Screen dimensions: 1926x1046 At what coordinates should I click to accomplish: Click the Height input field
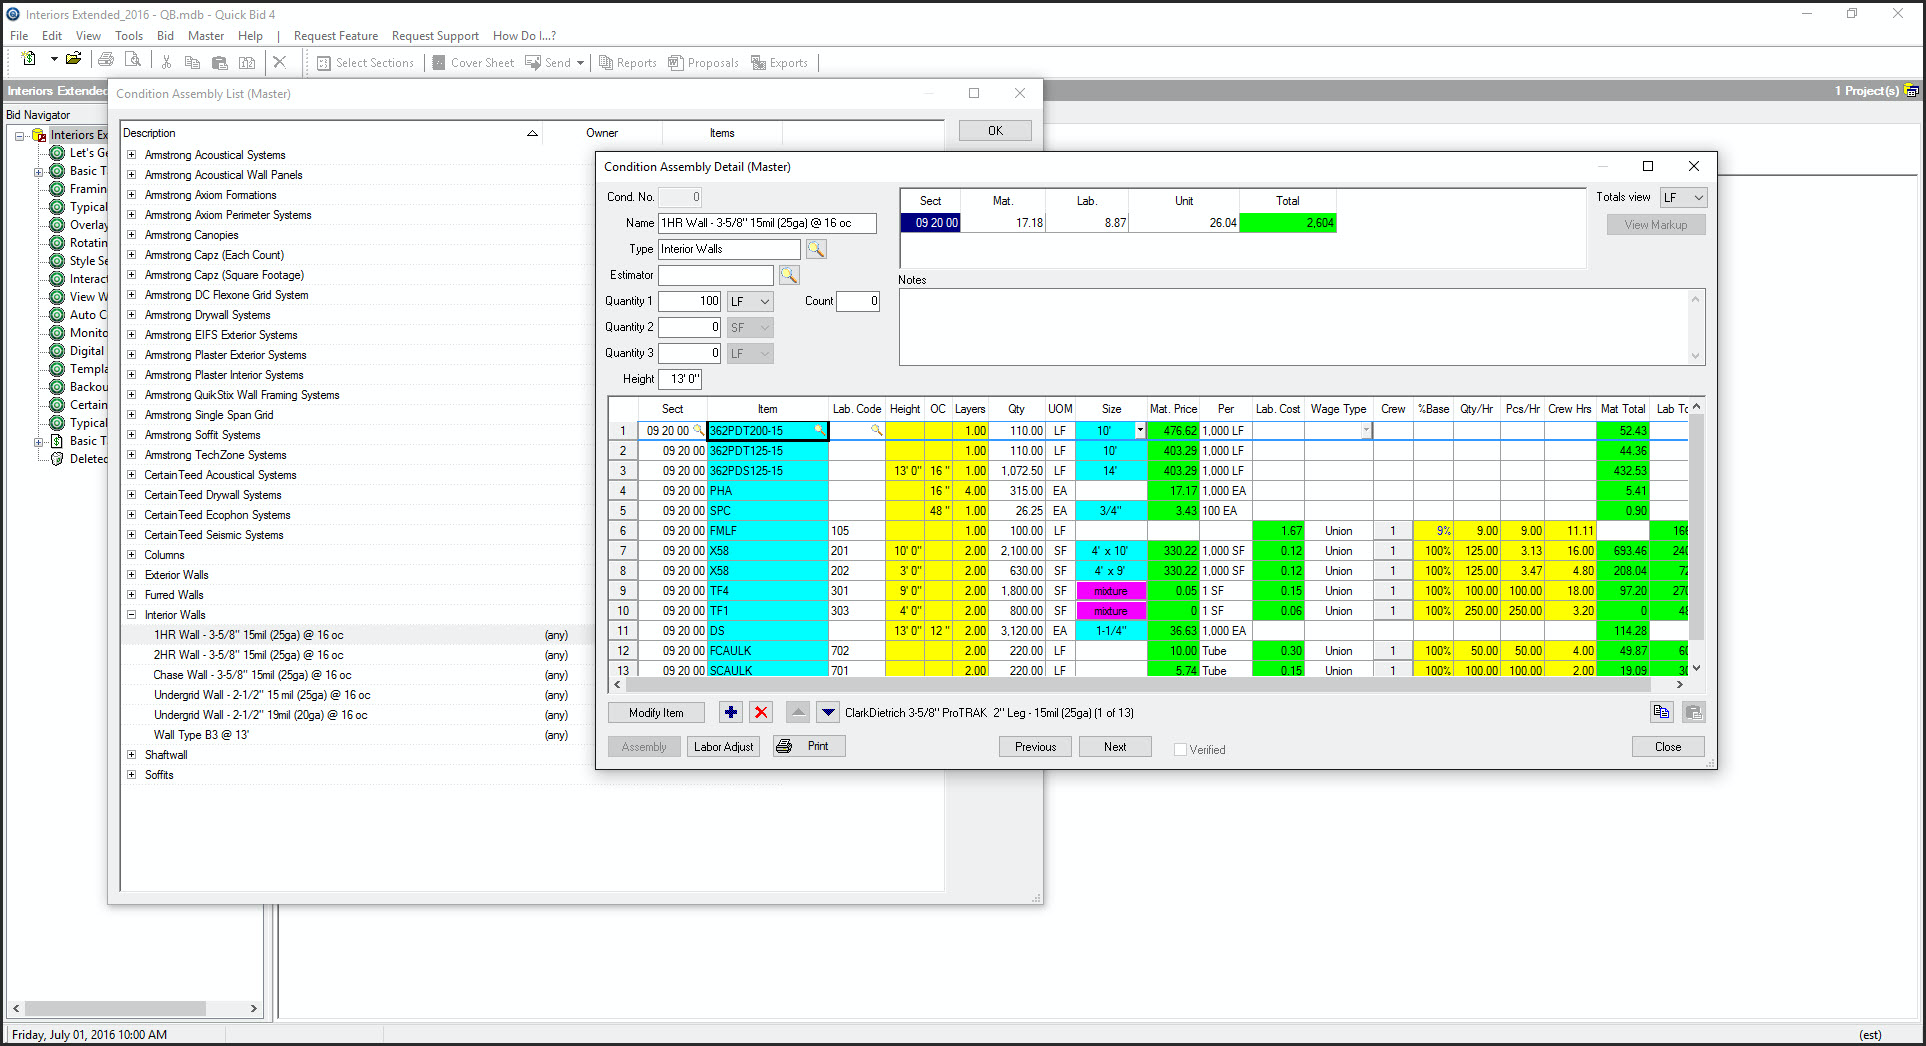tap(680, 379)
